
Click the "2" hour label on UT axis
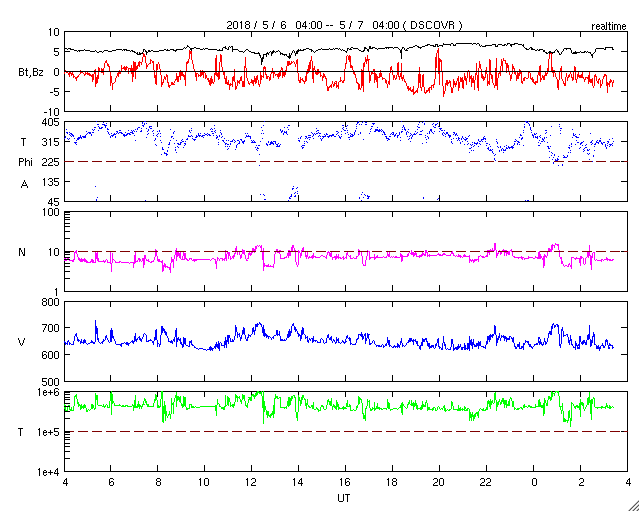(580, 482)
